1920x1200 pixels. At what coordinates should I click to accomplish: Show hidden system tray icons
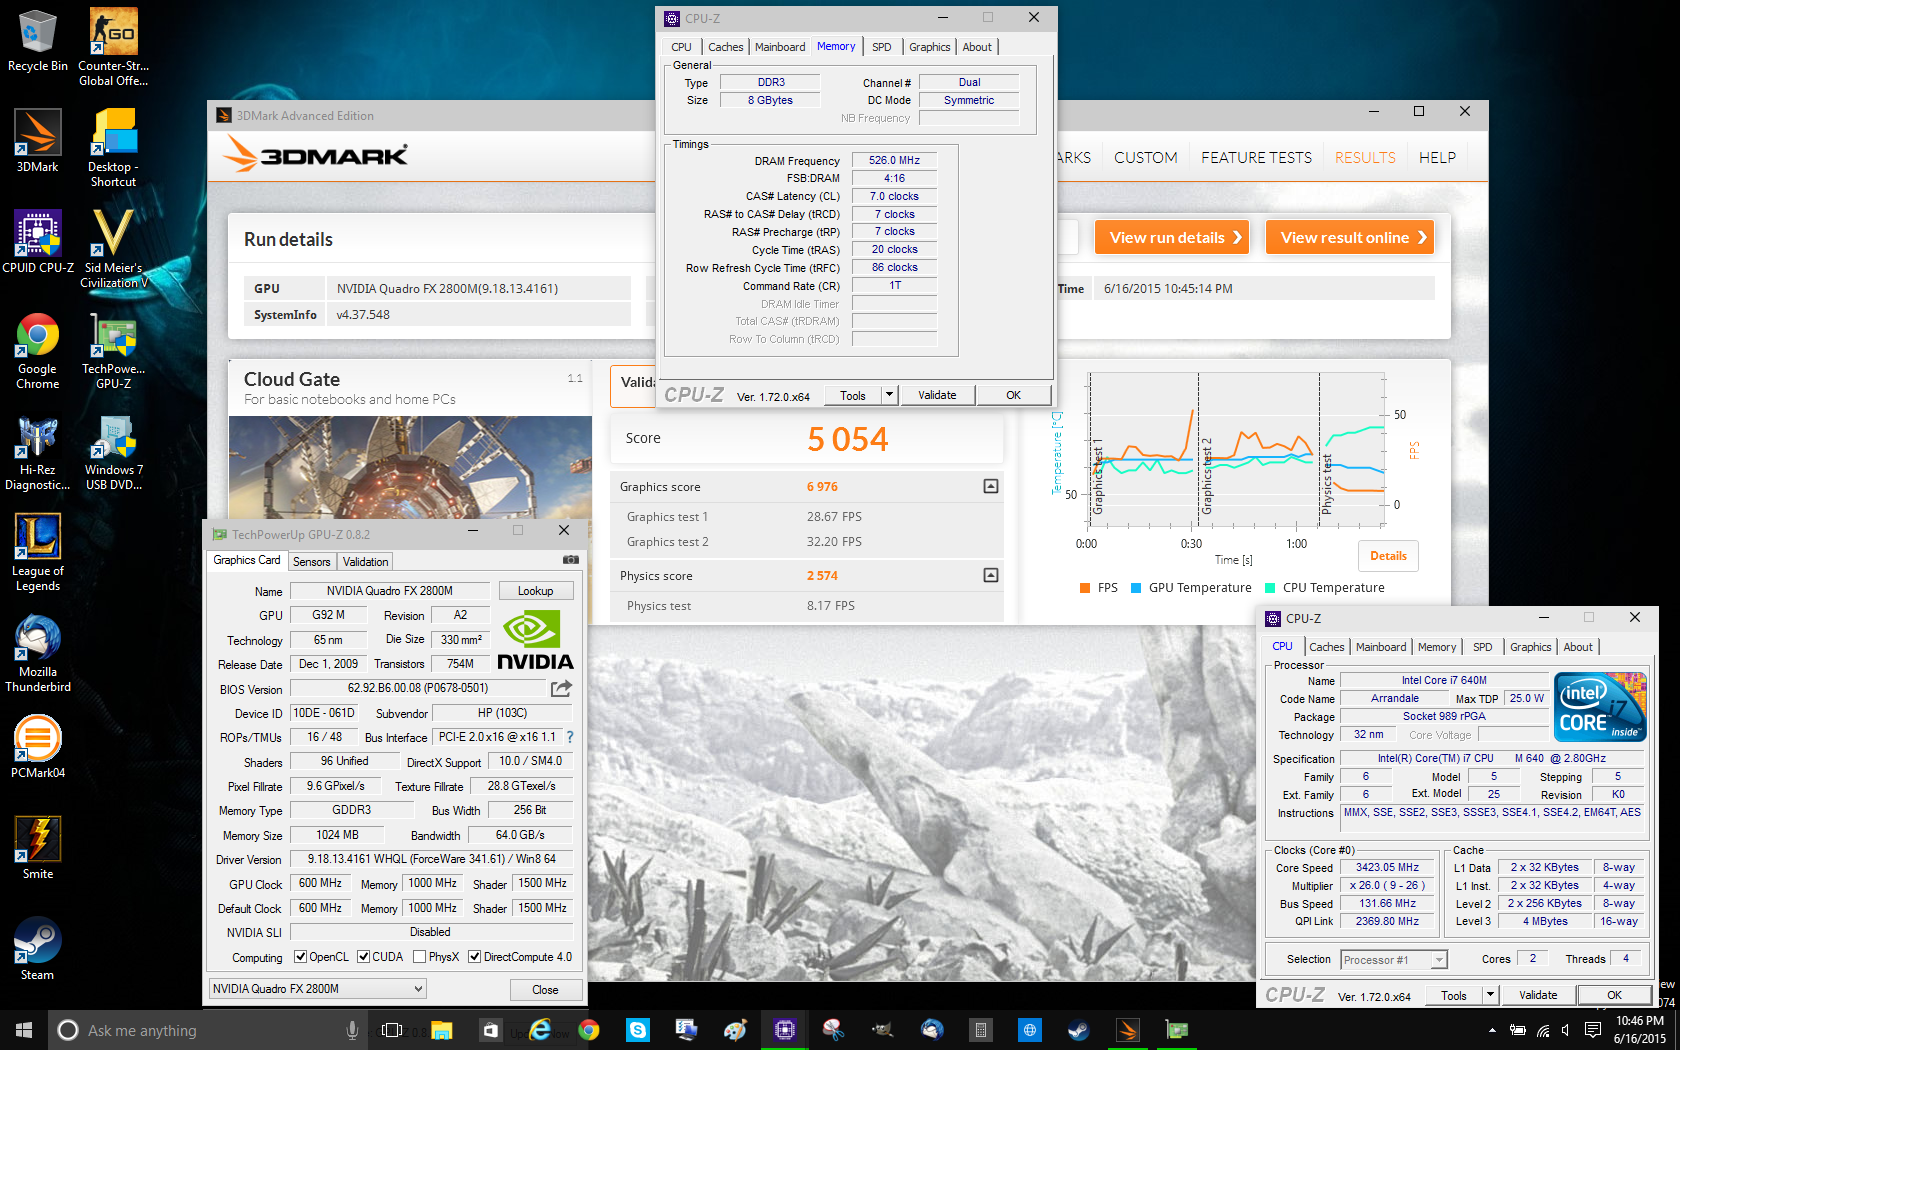click(1492, 1030)
